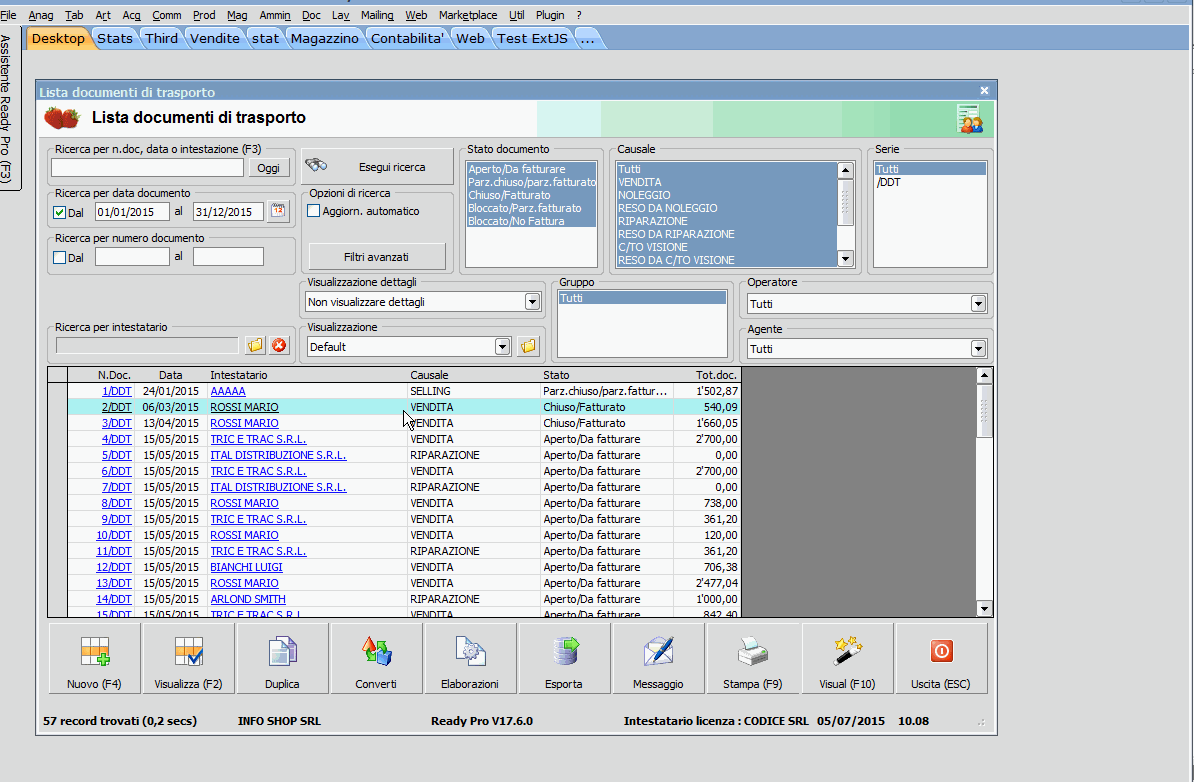Viewport: 1194px width, 782px height.
Task: Toggle the date search Dal checkbox
Action: 59,212
